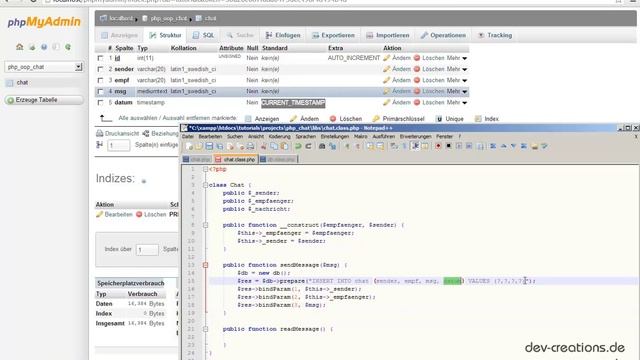Open the Kodierung menu in Notepad++
This screenshot has height=360, width=640.
pyautogui.click(x=280, y=136)
